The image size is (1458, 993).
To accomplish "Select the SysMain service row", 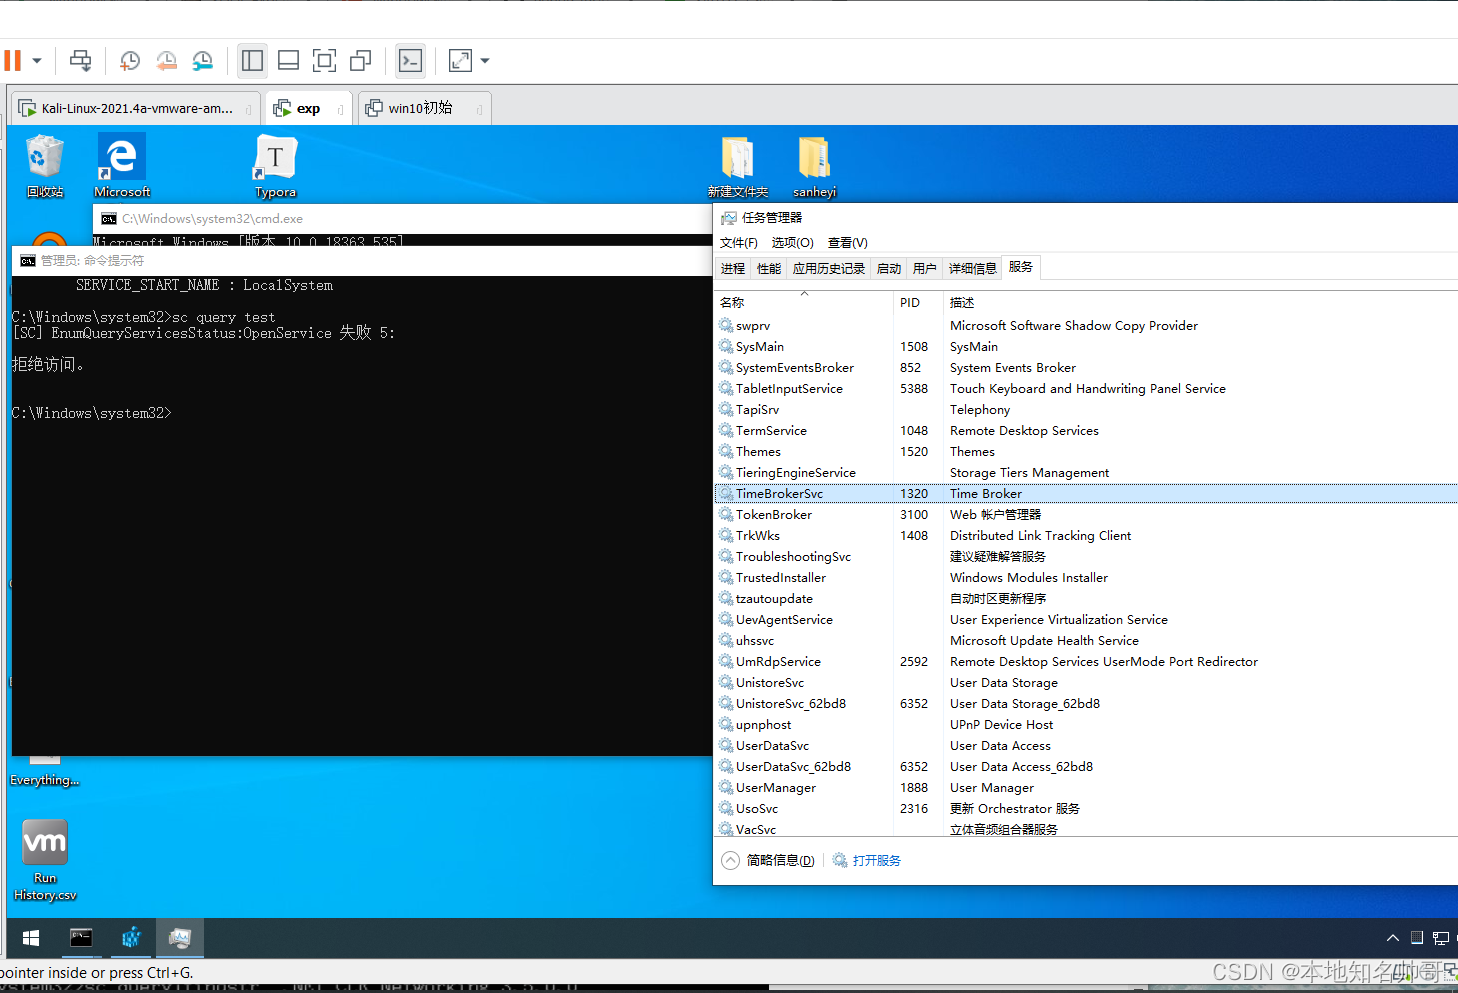I will click(x=1086, y=346).
